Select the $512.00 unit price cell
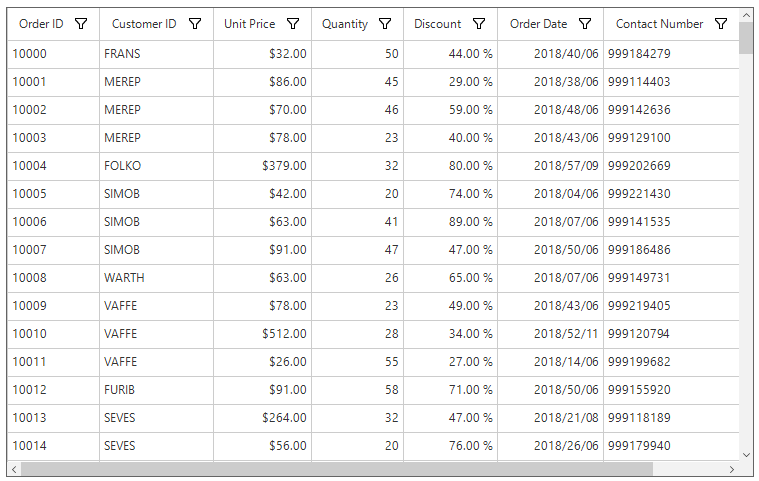Image resolution: width=759 pixels, height=481 pixels. click(x=262, y=334)
